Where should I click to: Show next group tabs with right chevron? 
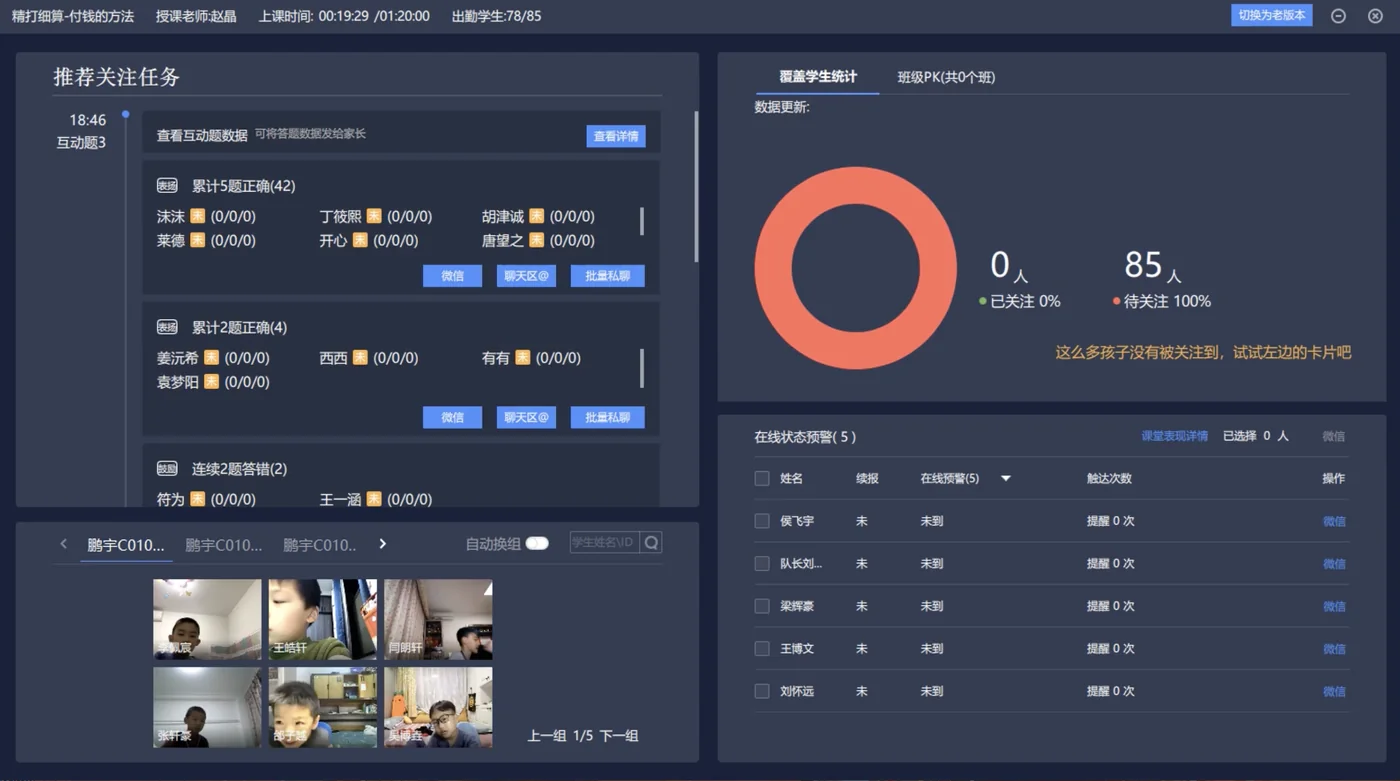pyautogui.click(x=382, y=544)
